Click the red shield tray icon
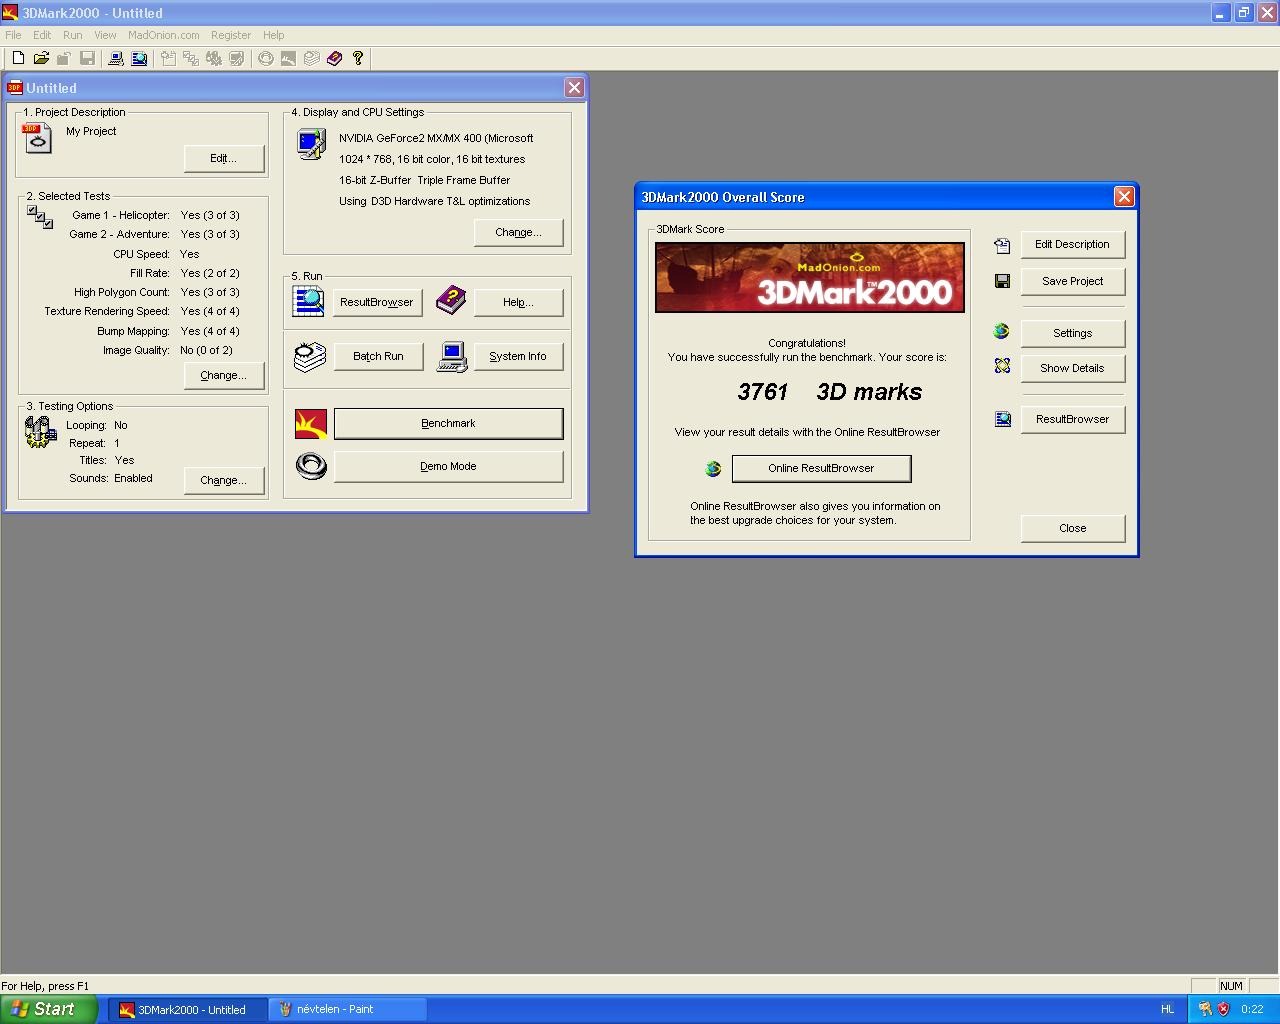 point(1223,1009)
